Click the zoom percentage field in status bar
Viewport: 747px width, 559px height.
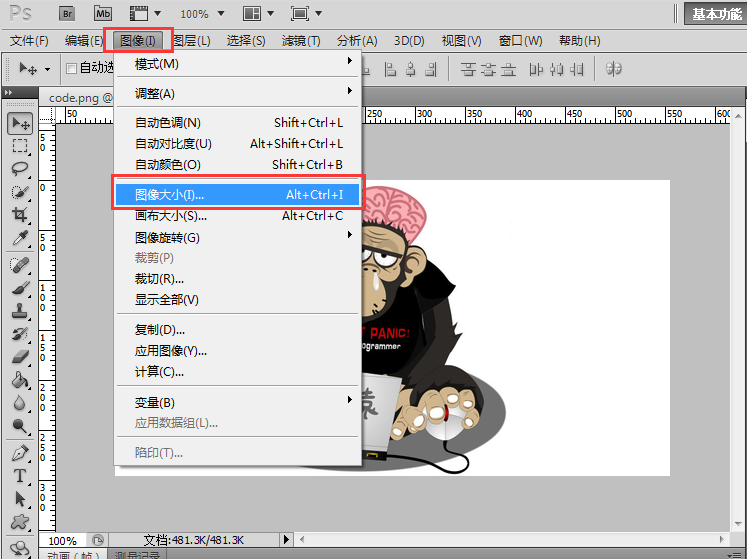click(62, 540)
